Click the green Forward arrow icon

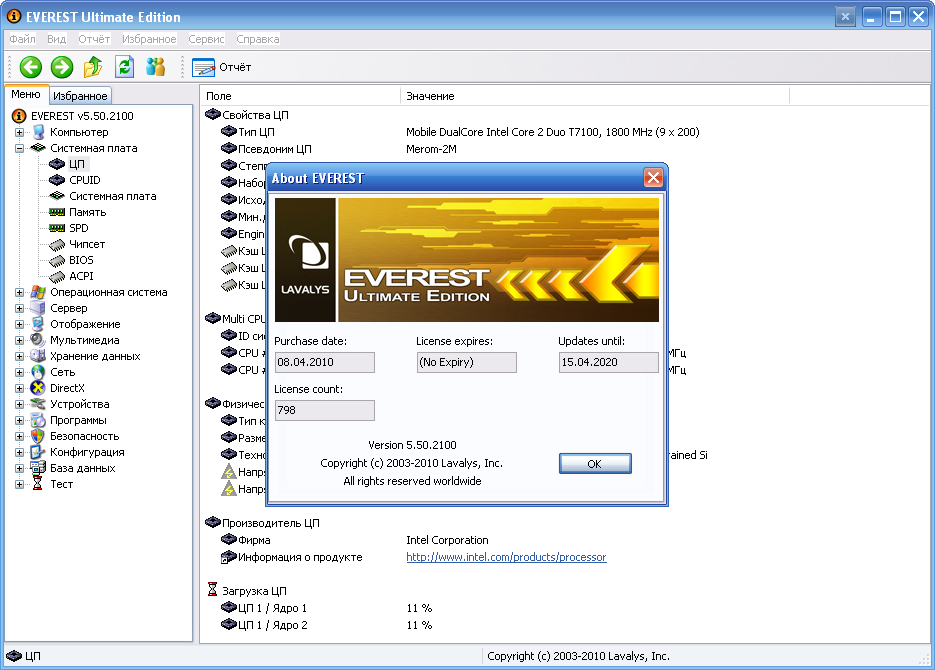click(62, 67)
